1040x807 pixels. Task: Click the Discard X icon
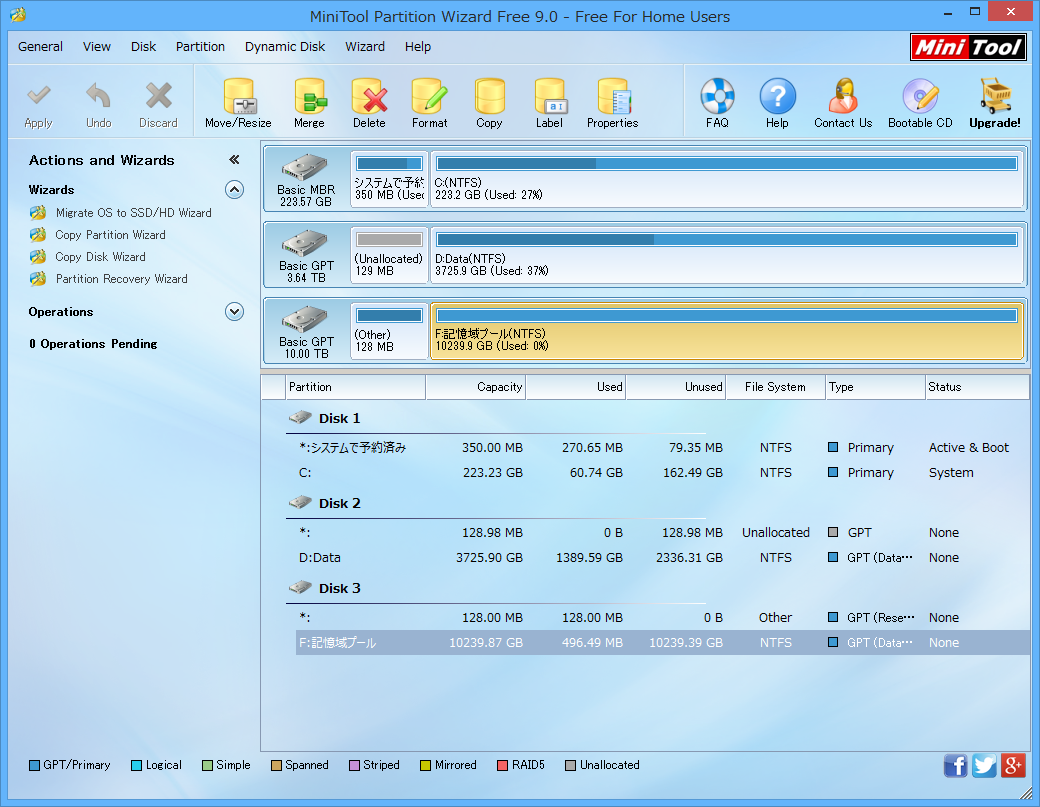pos(159,97)
